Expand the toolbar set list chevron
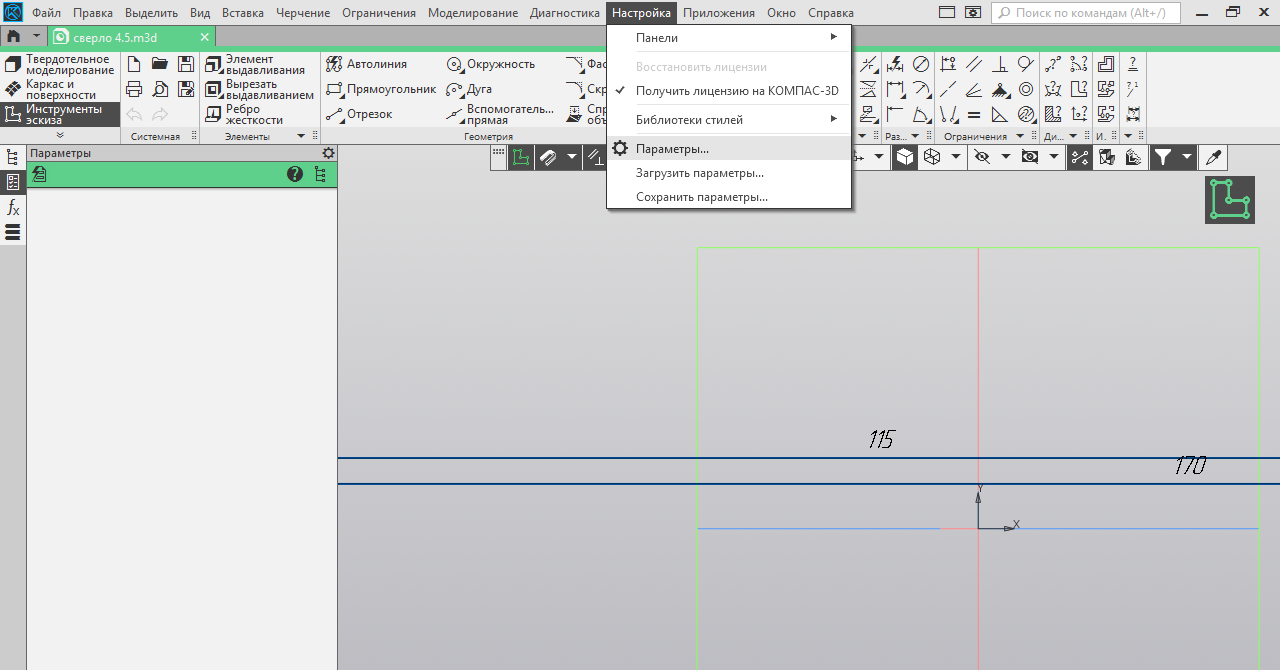Image resolution: width=1280 pixels, height=670 pixels. tap(60, 135)
